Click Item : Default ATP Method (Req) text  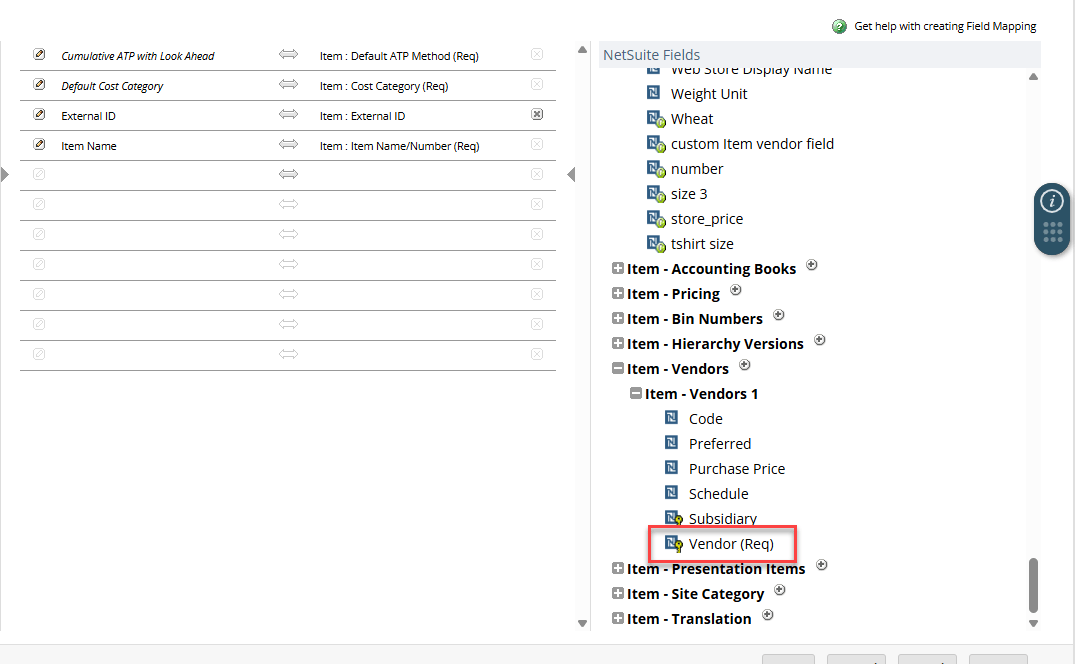399,56
